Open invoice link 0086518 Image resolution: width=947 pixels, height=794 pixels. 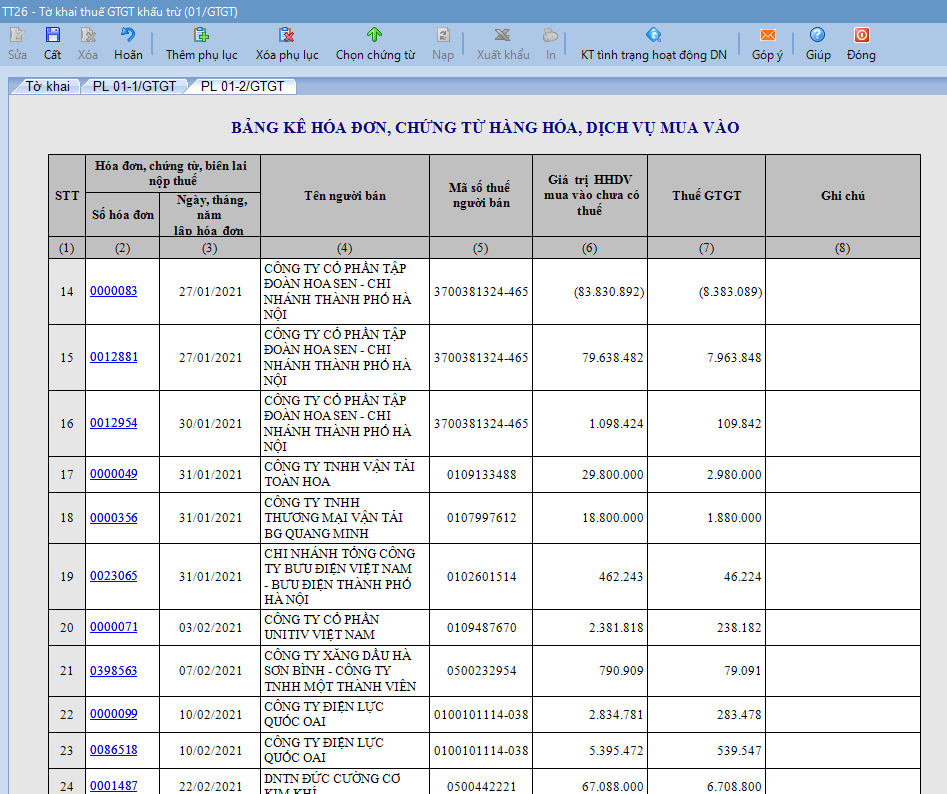[x=114, y=749]
